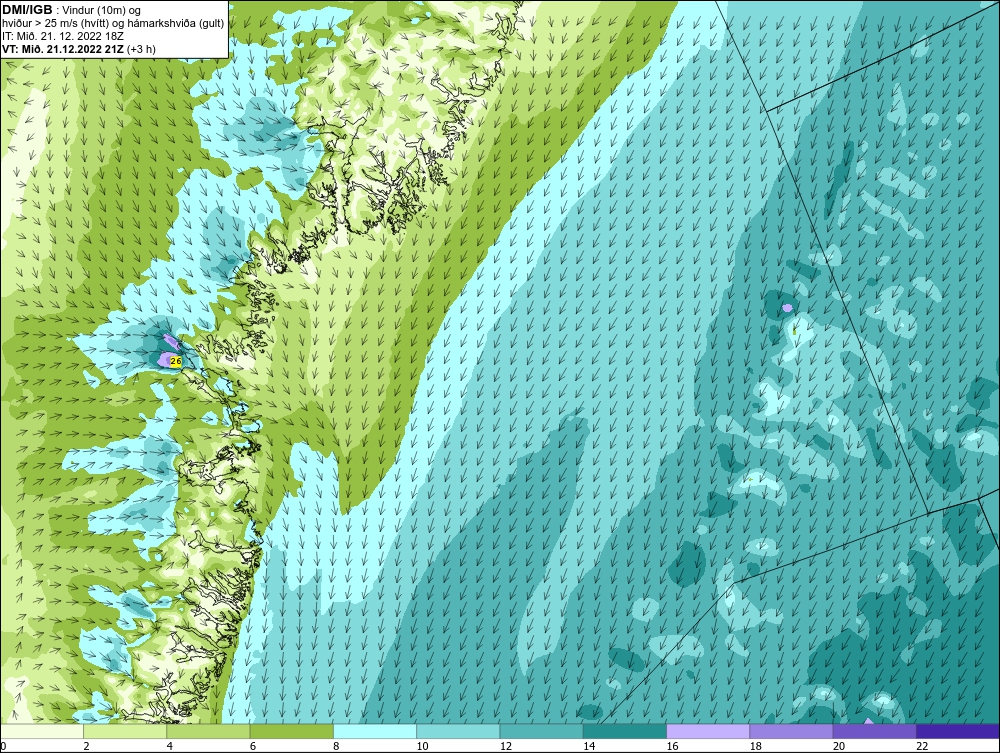Select the 6–8 m/s olive green swatch

click(x=291, y=731)
